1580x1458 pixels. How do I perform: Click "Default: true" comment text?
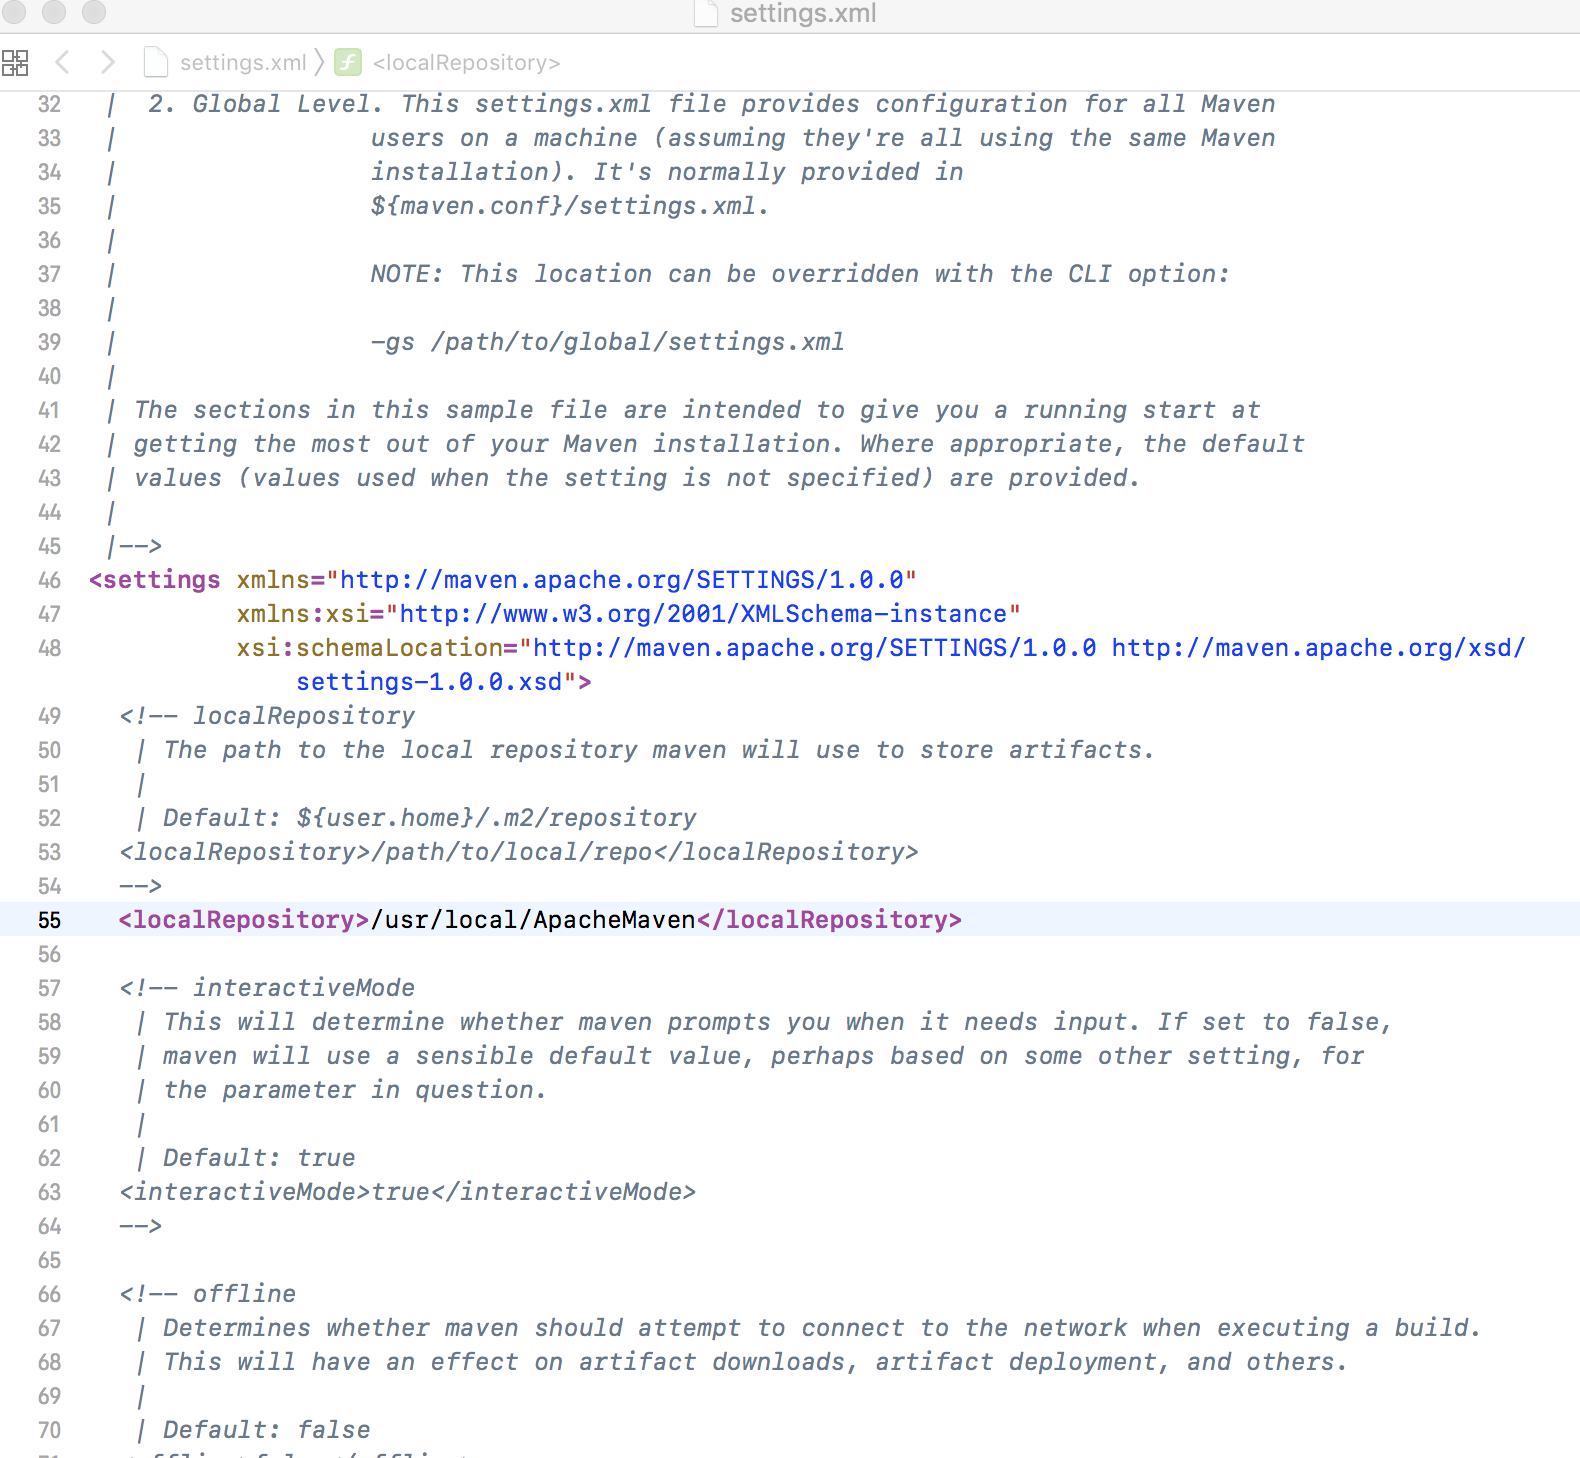pyautogui.click(x=259, y=1158)
